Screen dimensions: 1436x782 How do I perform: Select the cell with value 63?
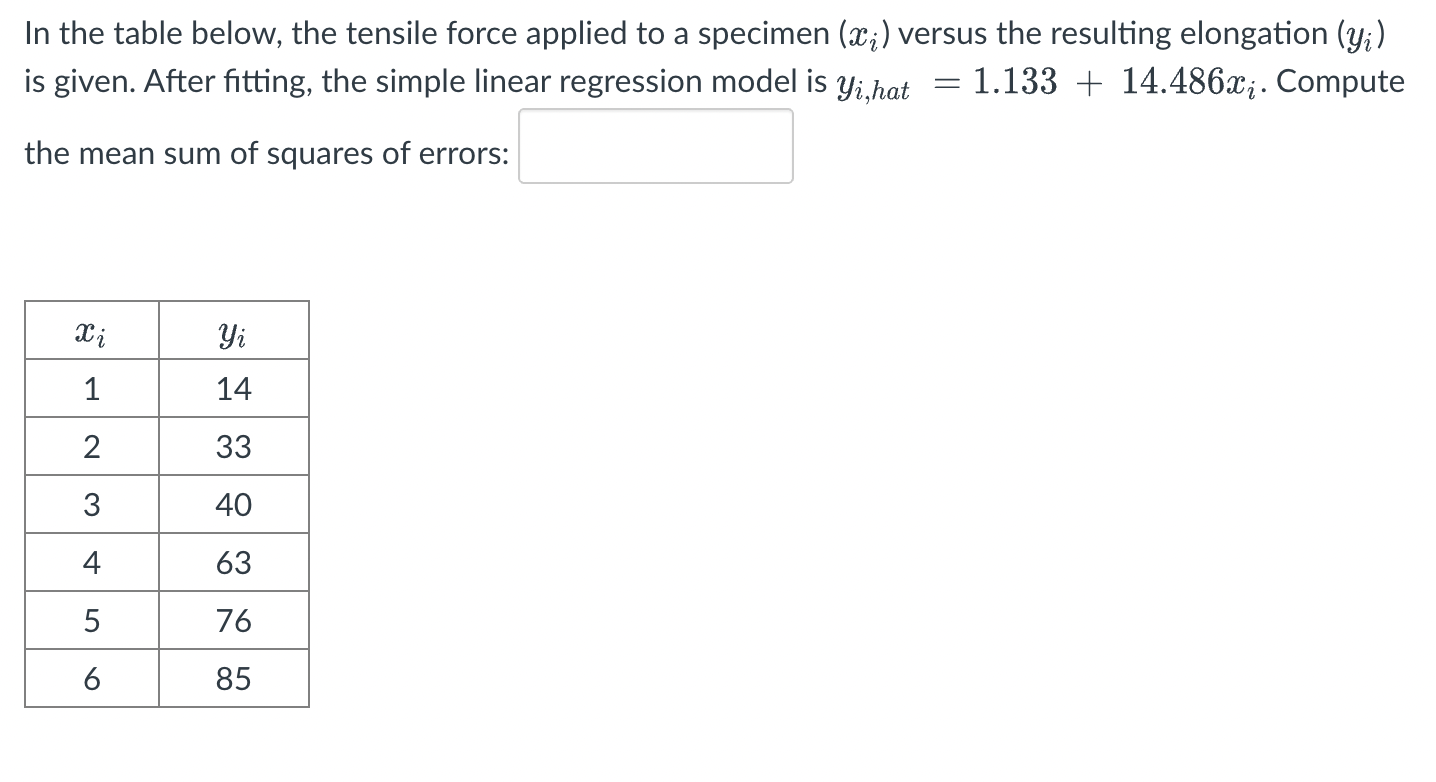pyautogui.click(x=233, y=563)
